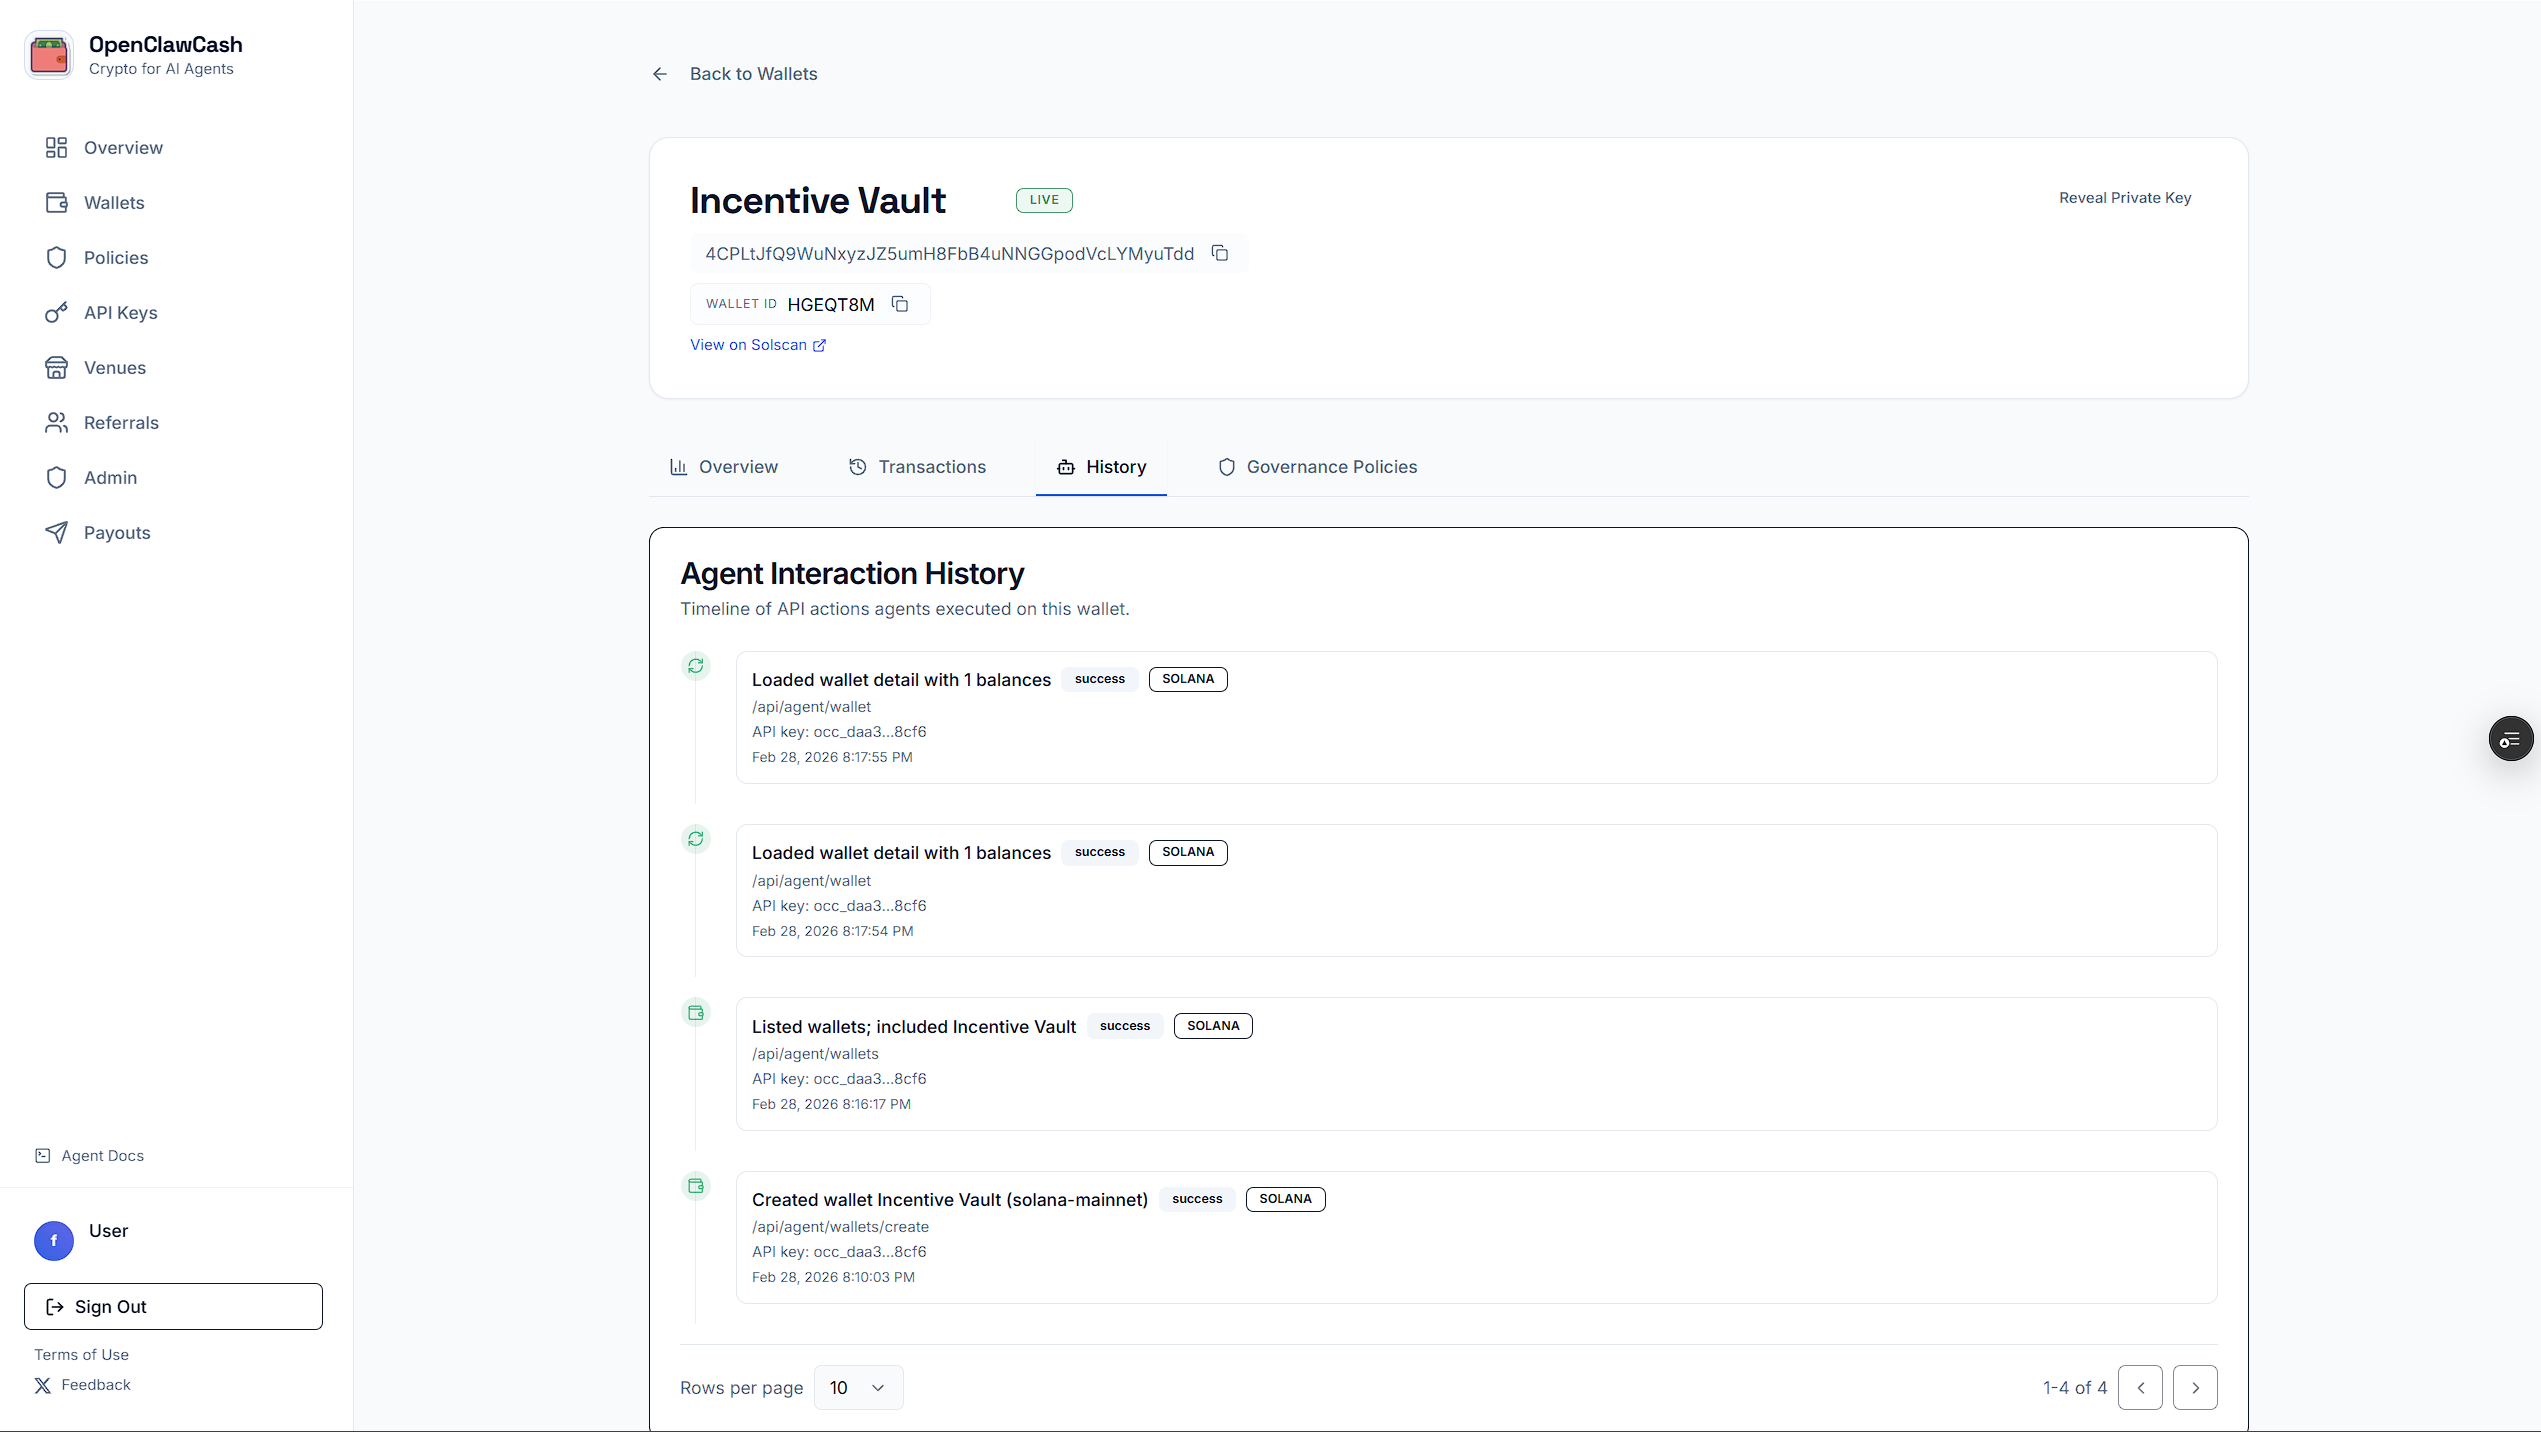Click the Venues store icon
Viewport: 2541px width, 1432px height.
pyautogui.click(x=57, y=367)
